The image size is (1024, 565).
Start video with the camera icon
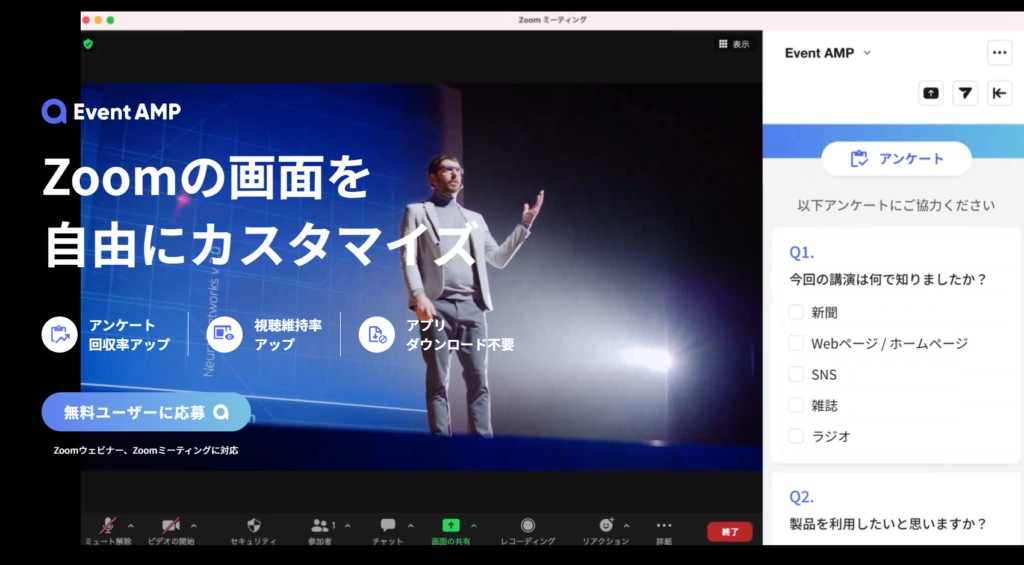point(171,525)
